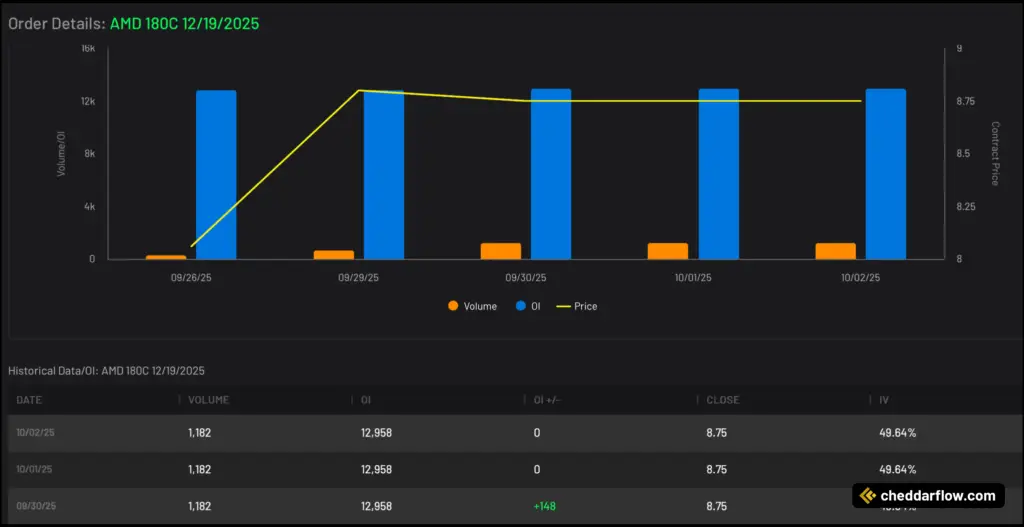Click the orange Volume bar for 09/26/25

pyautogui.click(x=166, y=257)
